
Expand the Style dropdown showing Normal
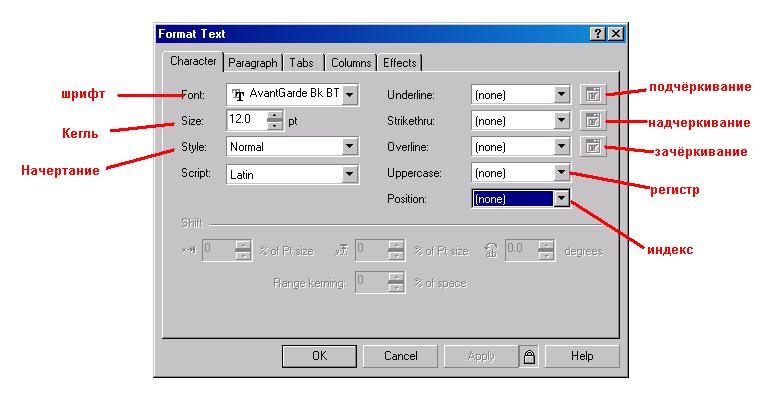[x=349, y=146]
